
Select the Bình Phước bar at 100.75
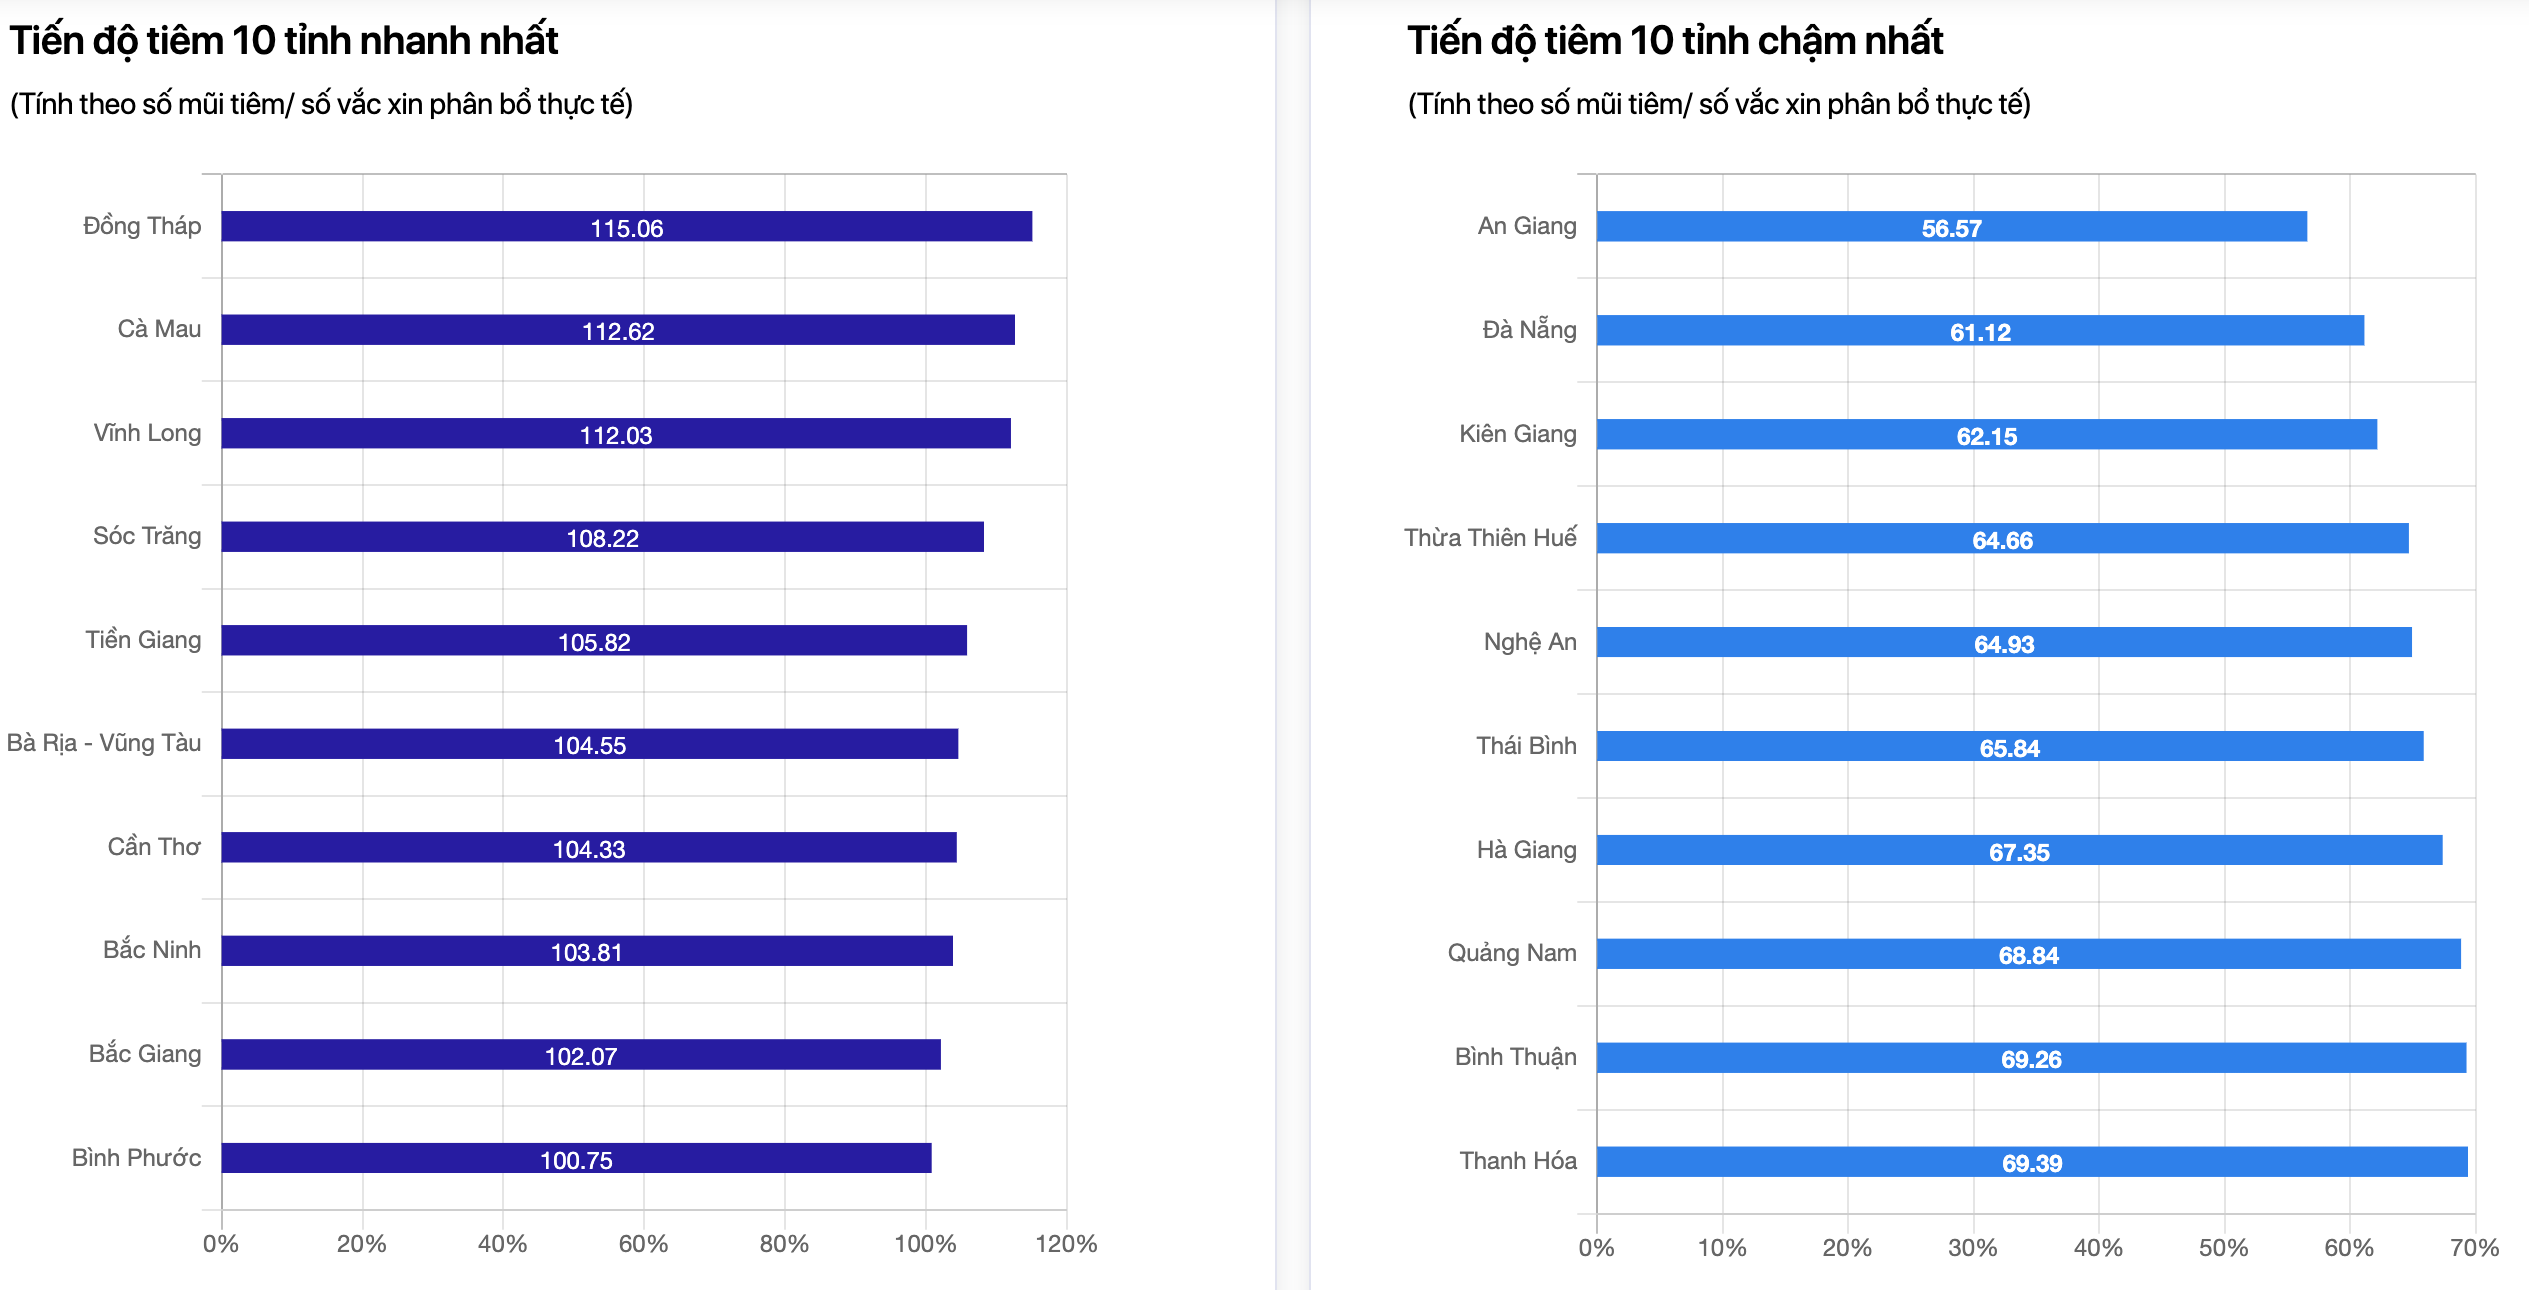click(x=576, y=1159)
